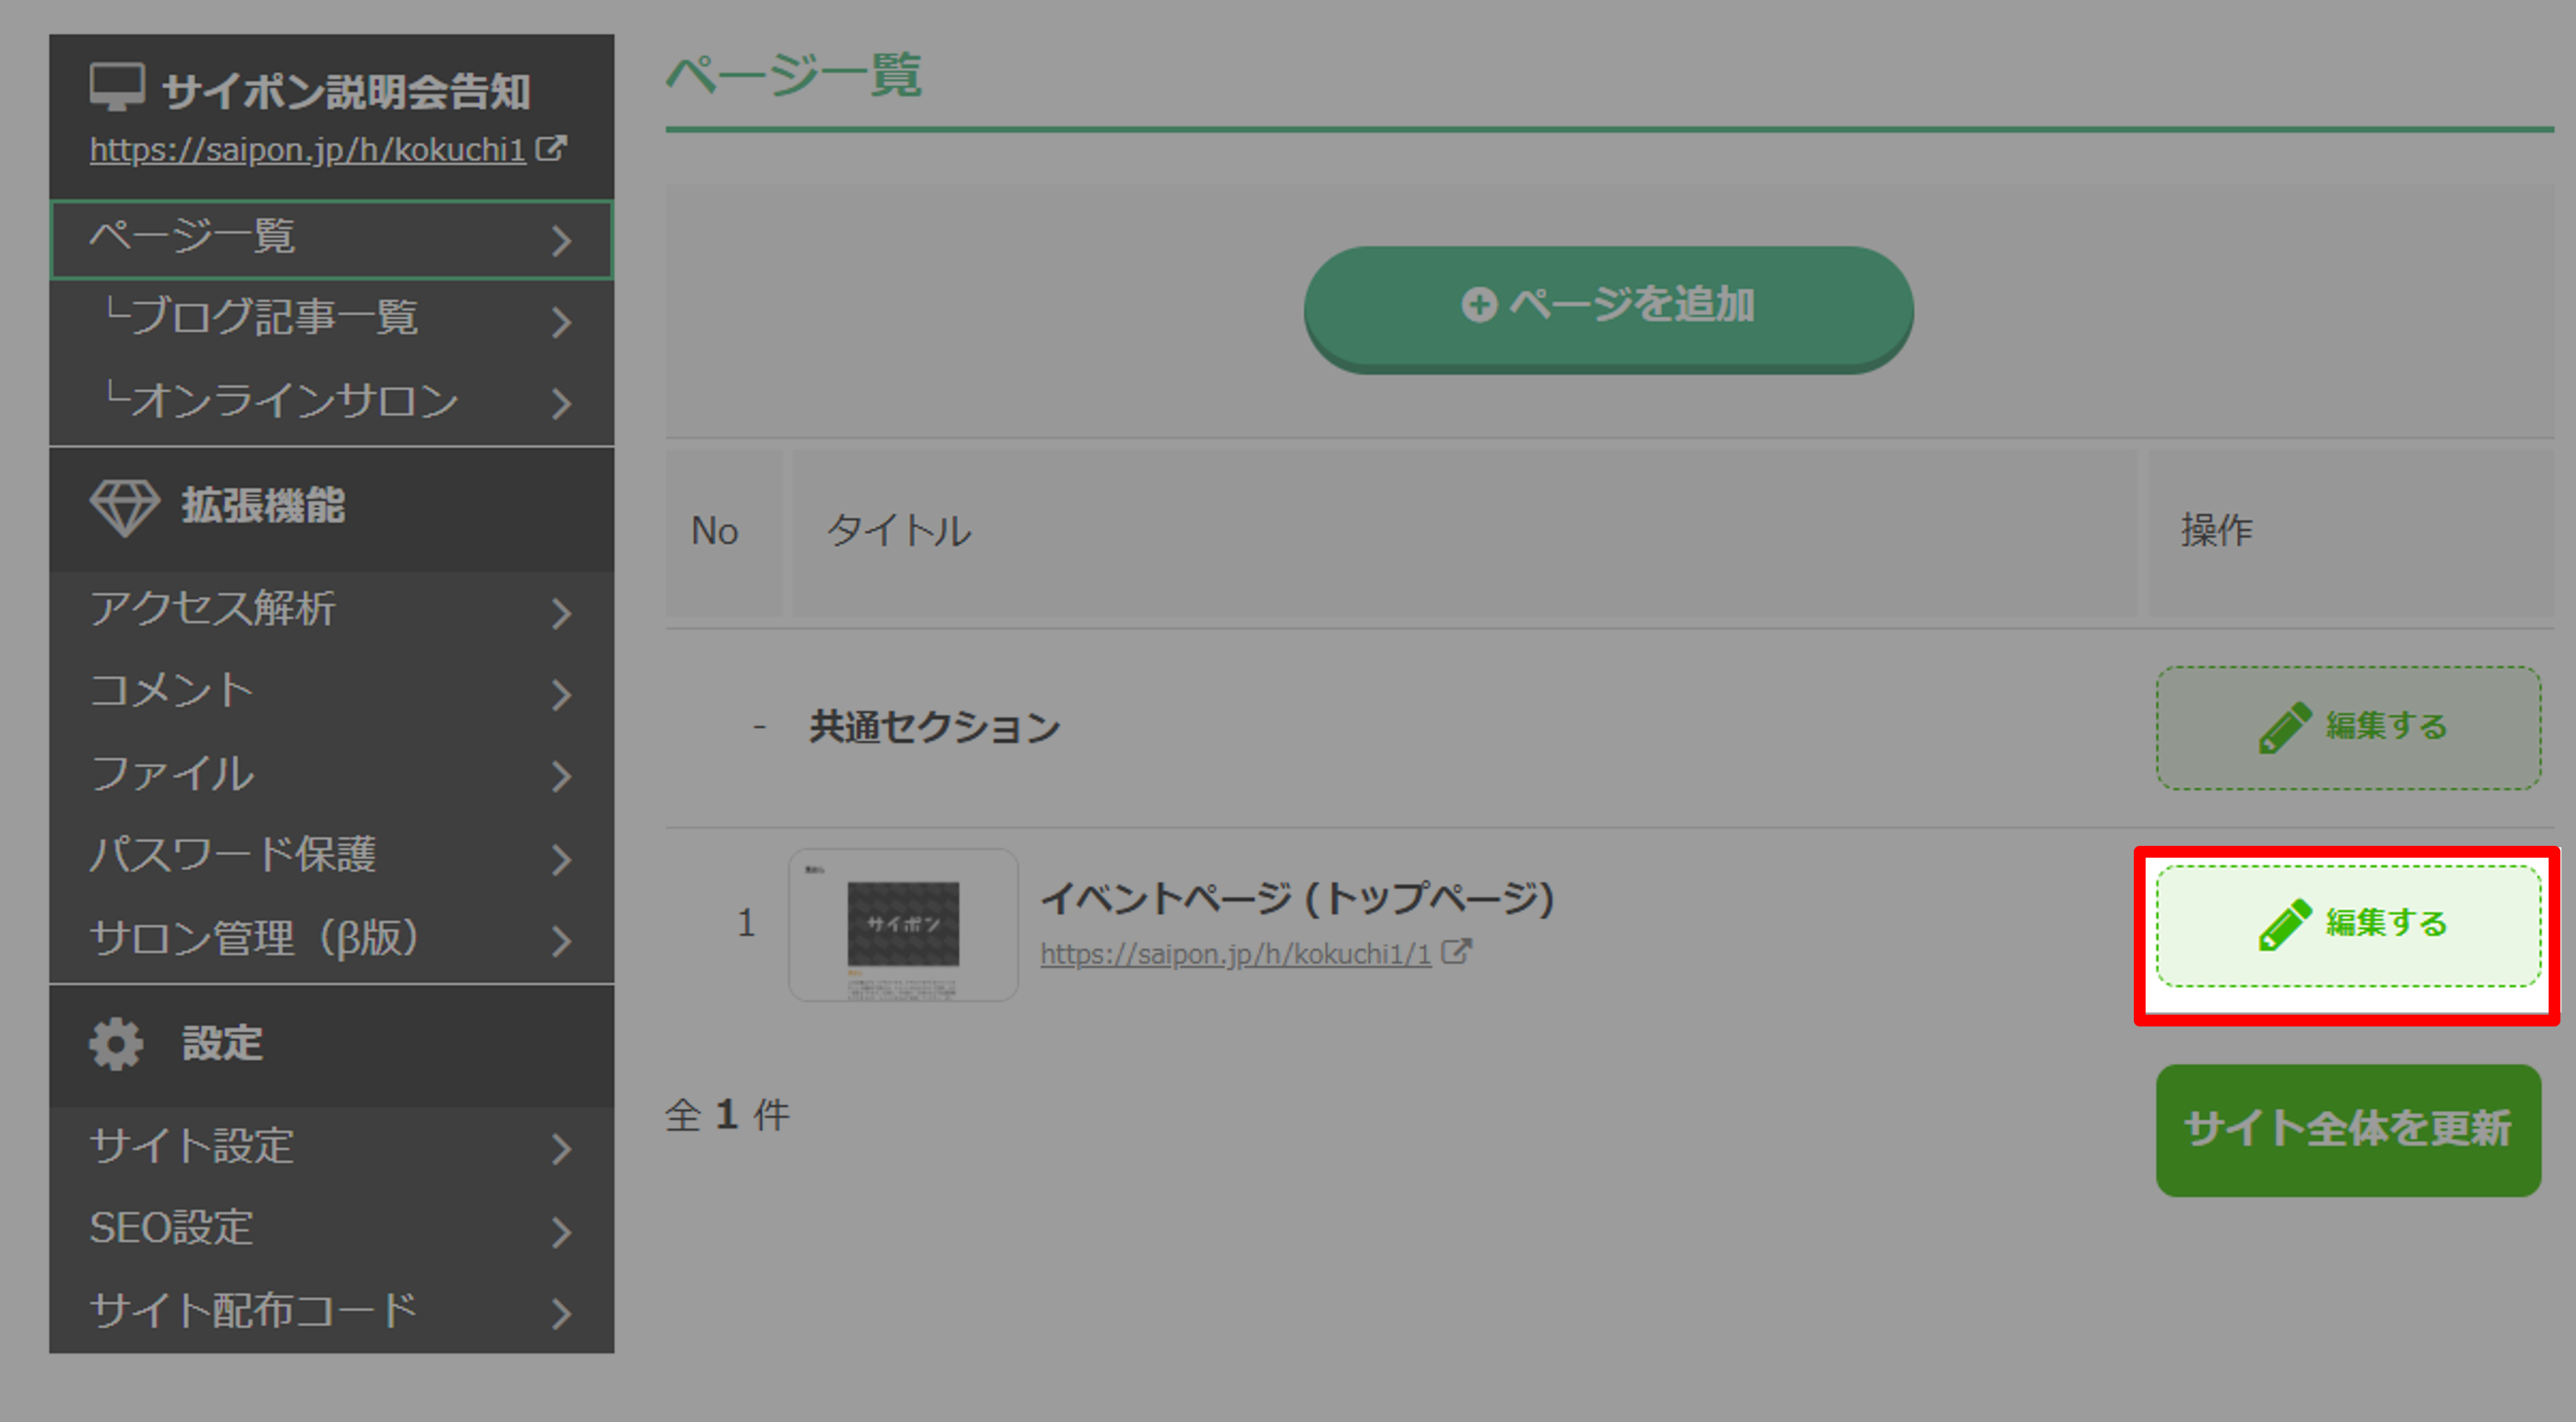Click pencil icon in 共通セクション row
Screen dimensions: 2576x1422
2284,727
